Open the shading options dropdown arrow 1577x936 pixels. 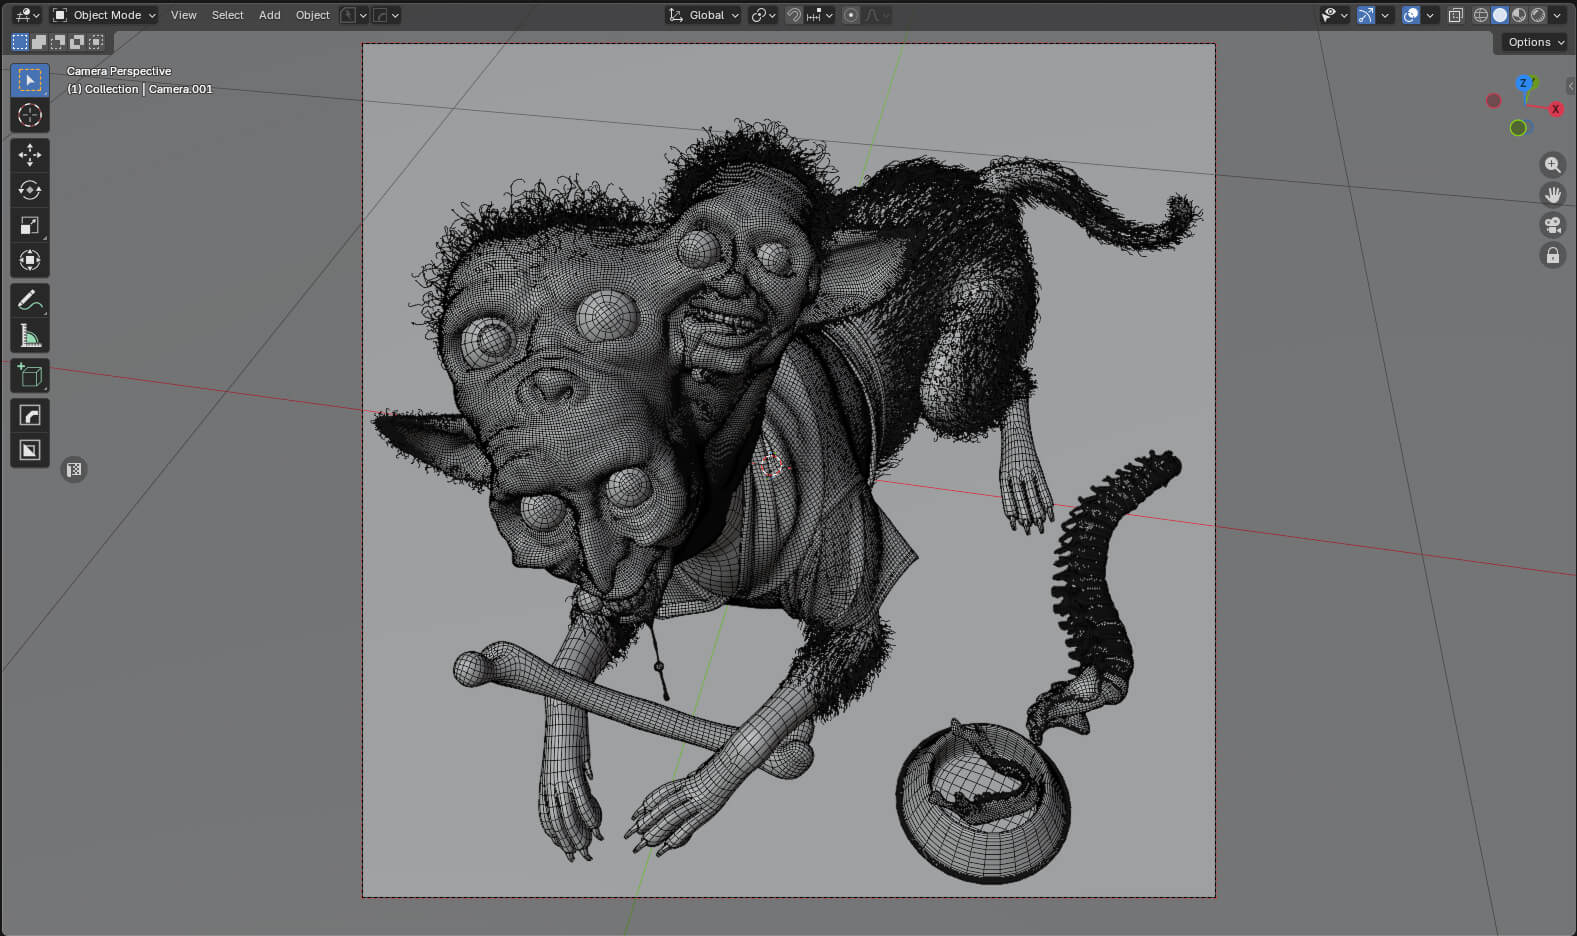pos(1557,15)
